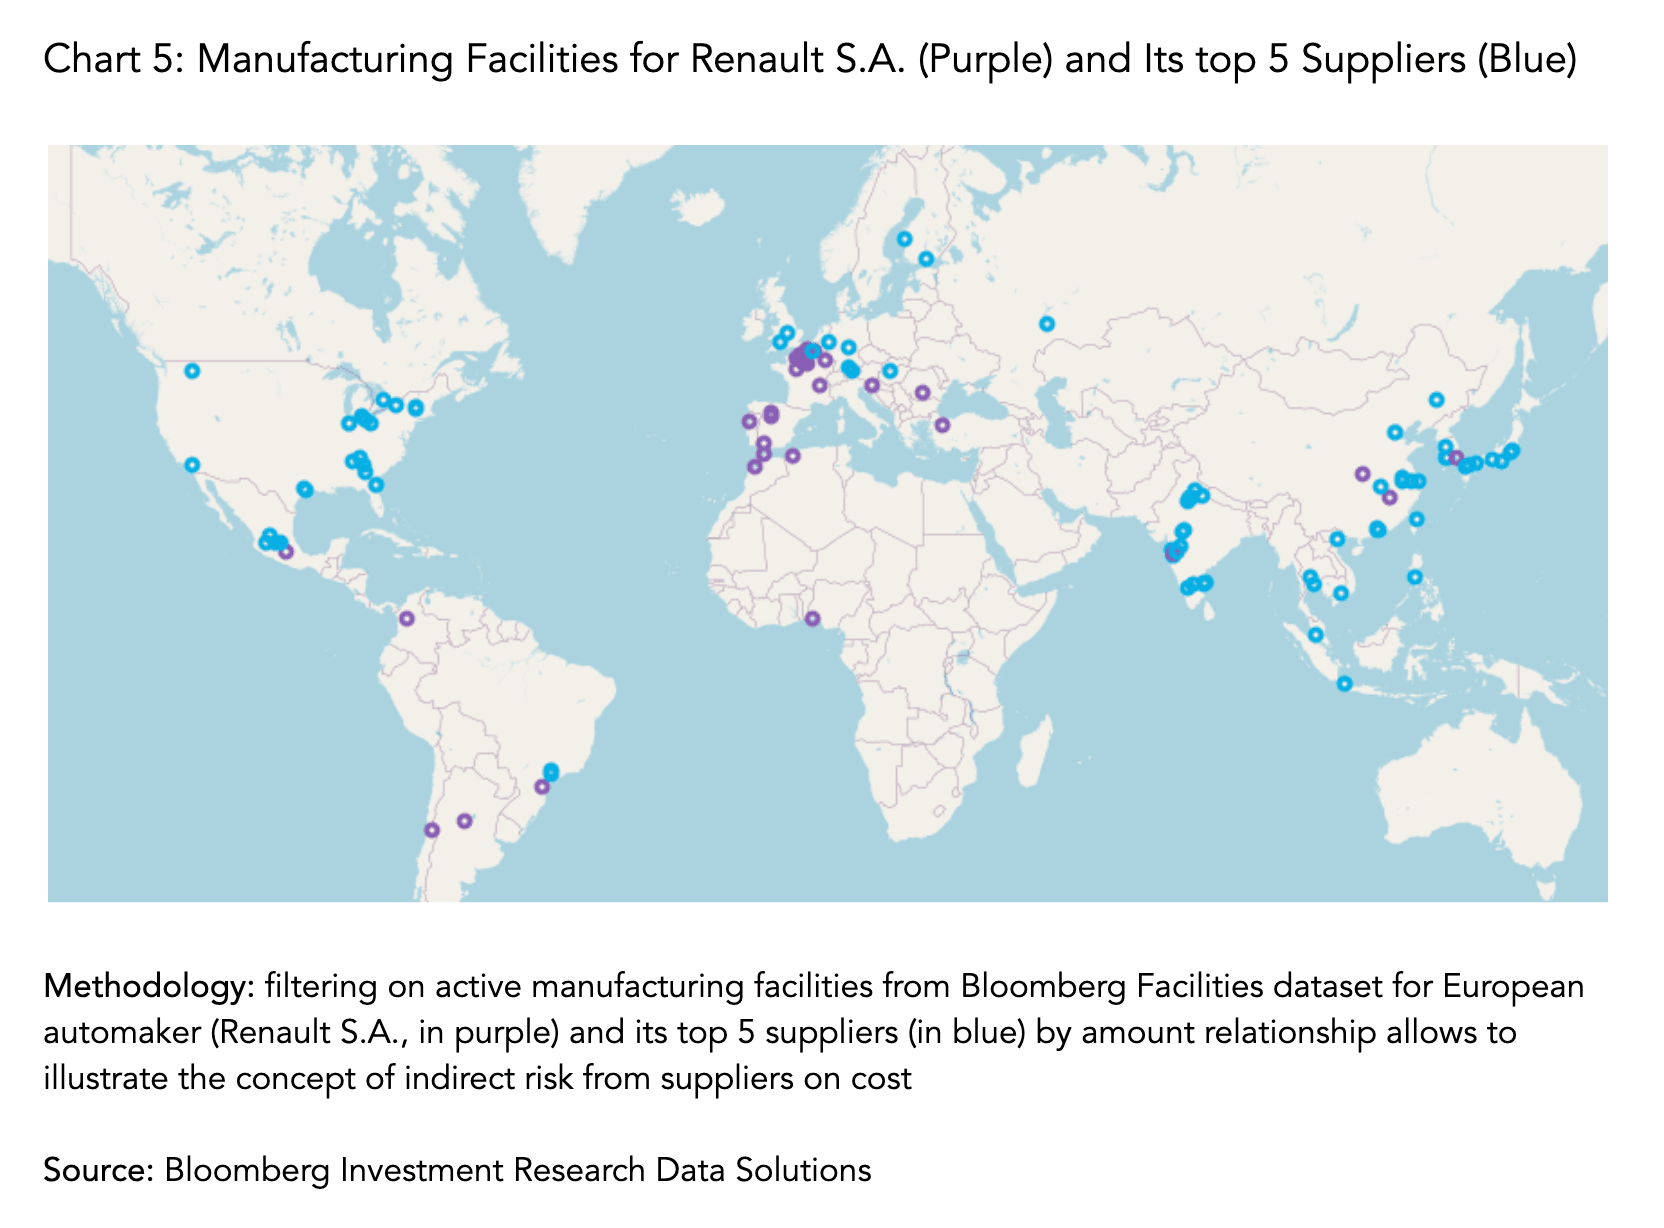Image resolution: width=1664 pixels, height=1228 pixels.
Task: Click the blue marker in the Philippines
Action: pos(1414,577)
